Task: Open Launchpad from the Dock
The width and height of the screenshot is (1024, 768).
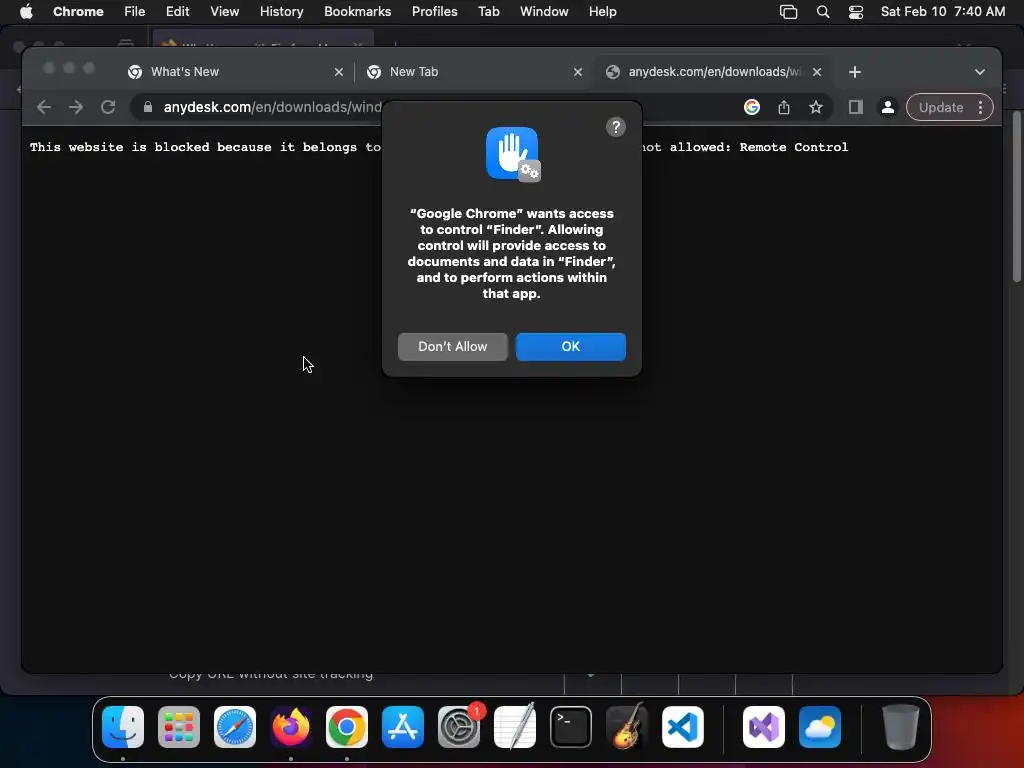Action: pos(179,727)
